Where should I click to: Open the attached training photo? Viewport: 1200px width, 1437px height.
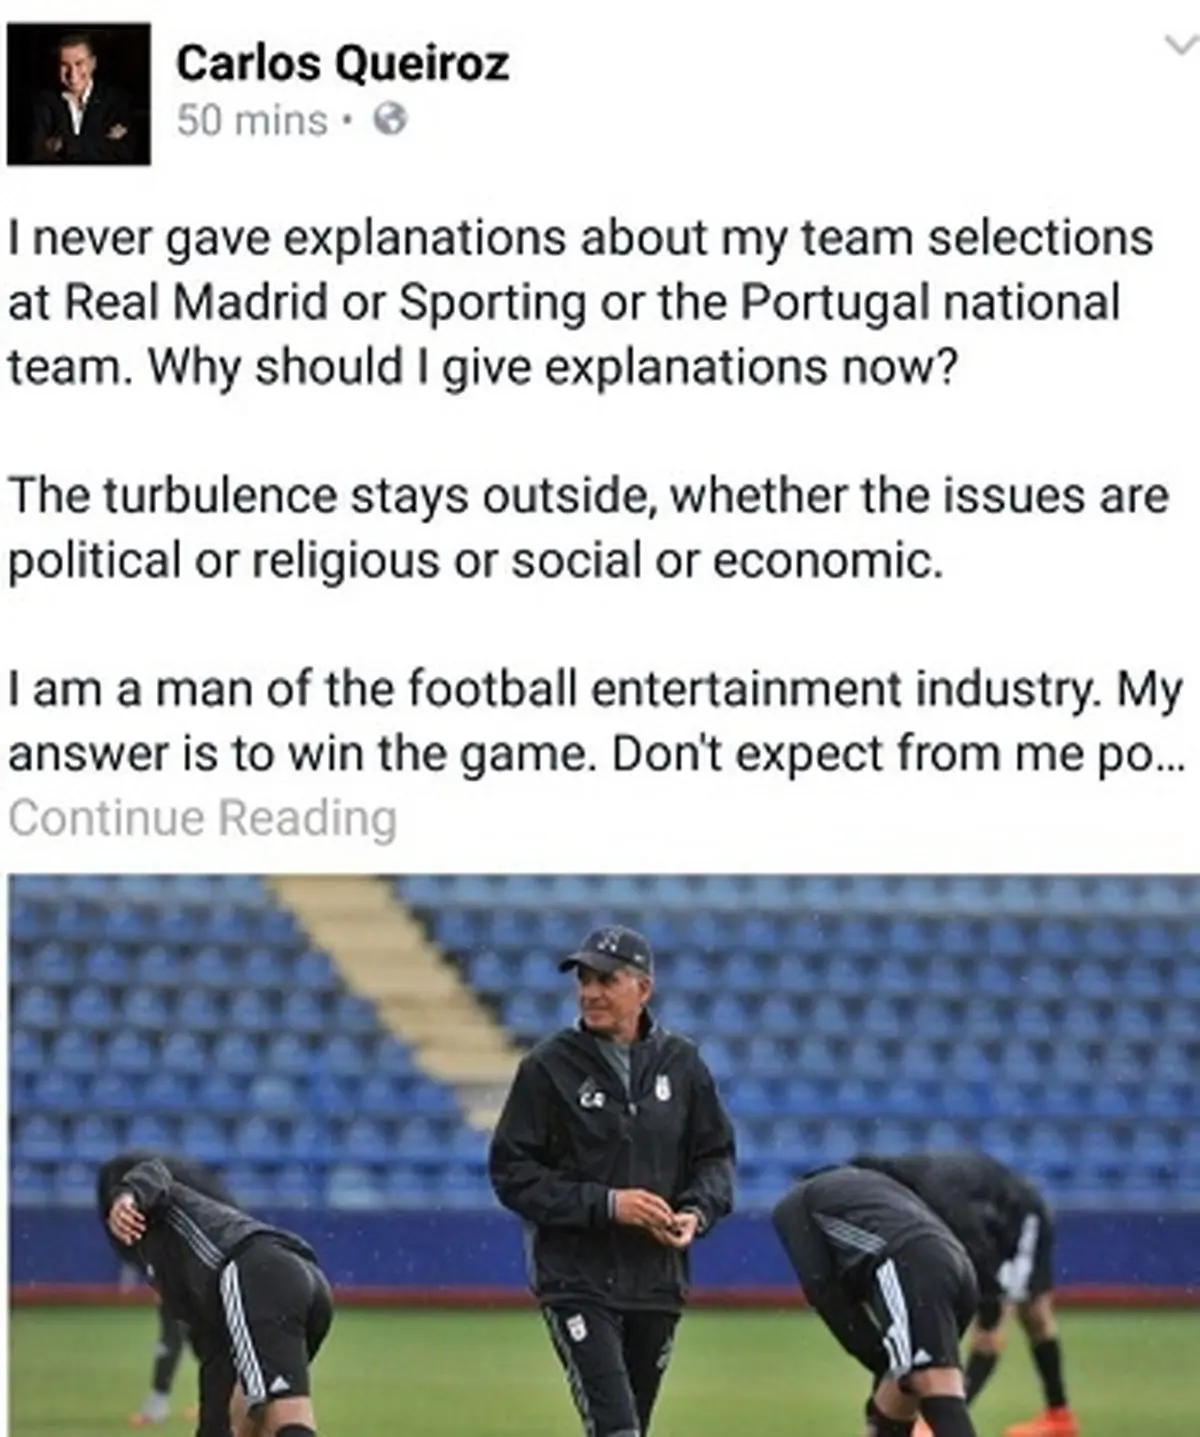click(600, 1156)
